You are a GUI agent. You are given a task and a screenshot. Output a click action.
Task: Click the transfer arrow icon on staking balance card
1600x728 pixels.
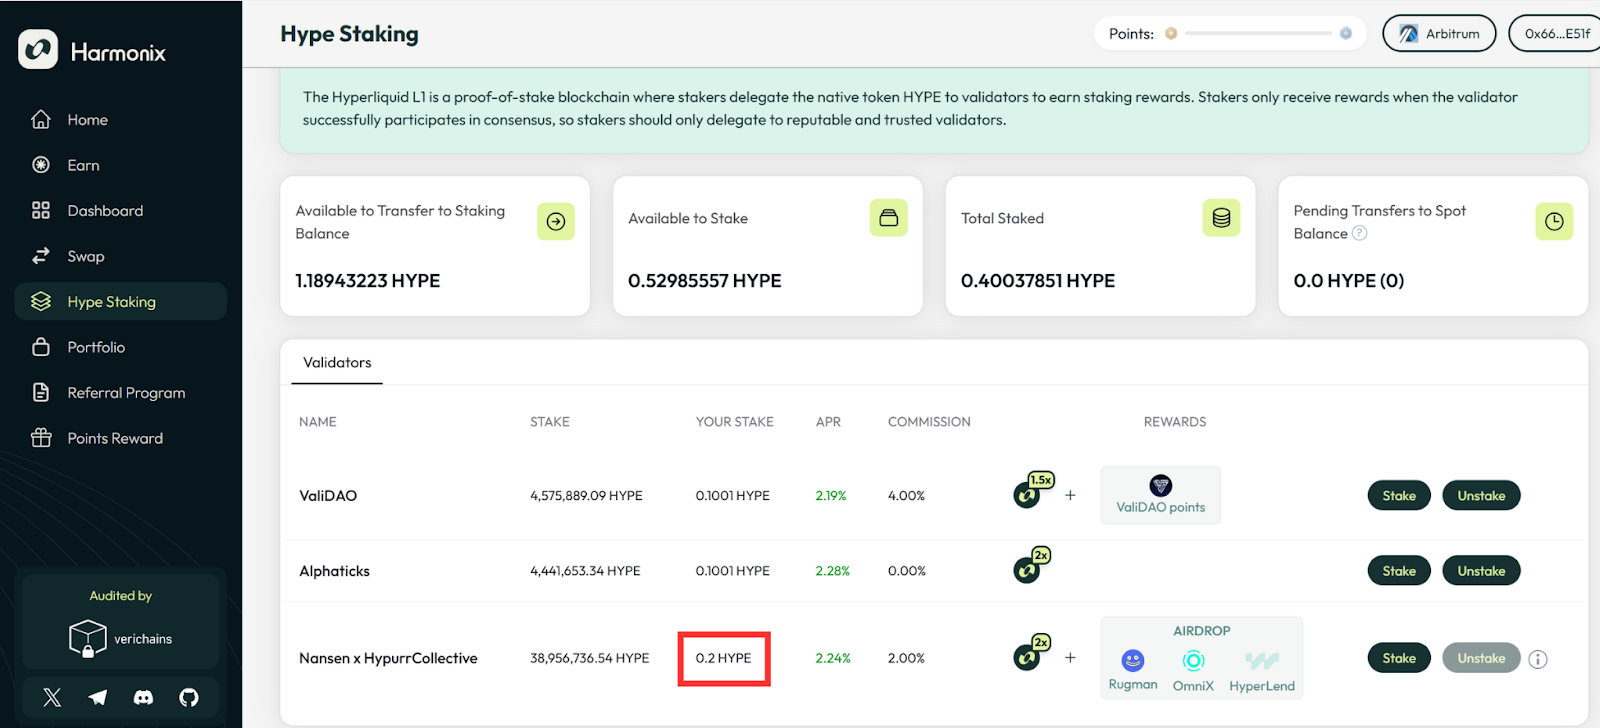pos(556,221)
